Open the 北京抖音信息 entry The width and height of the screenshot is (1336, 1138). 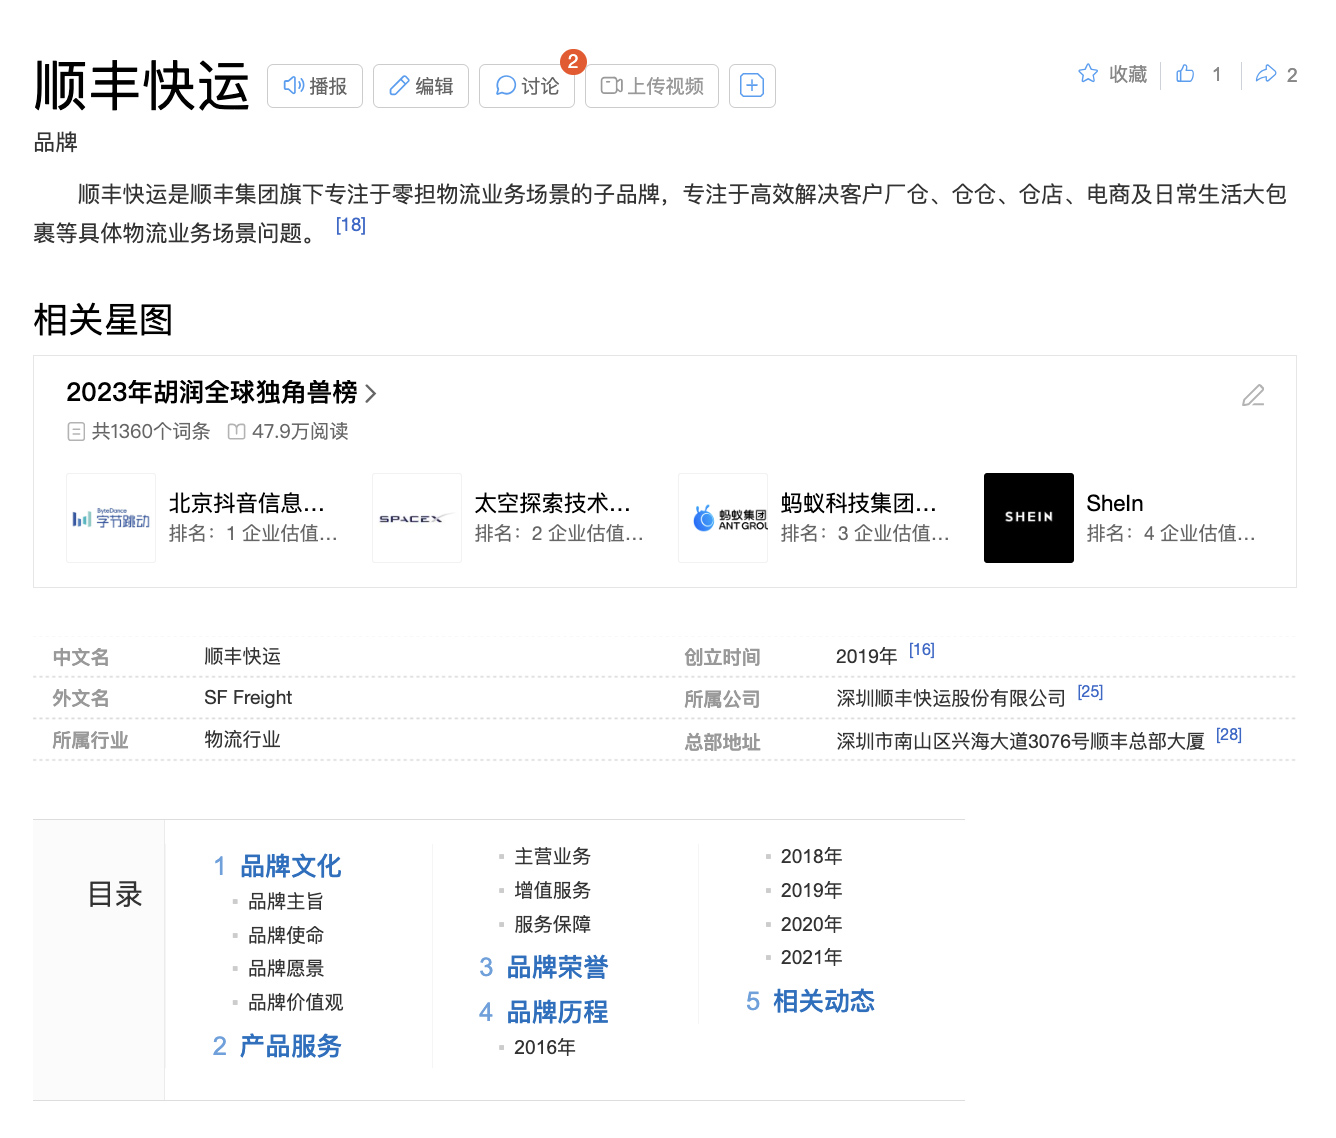247,503
